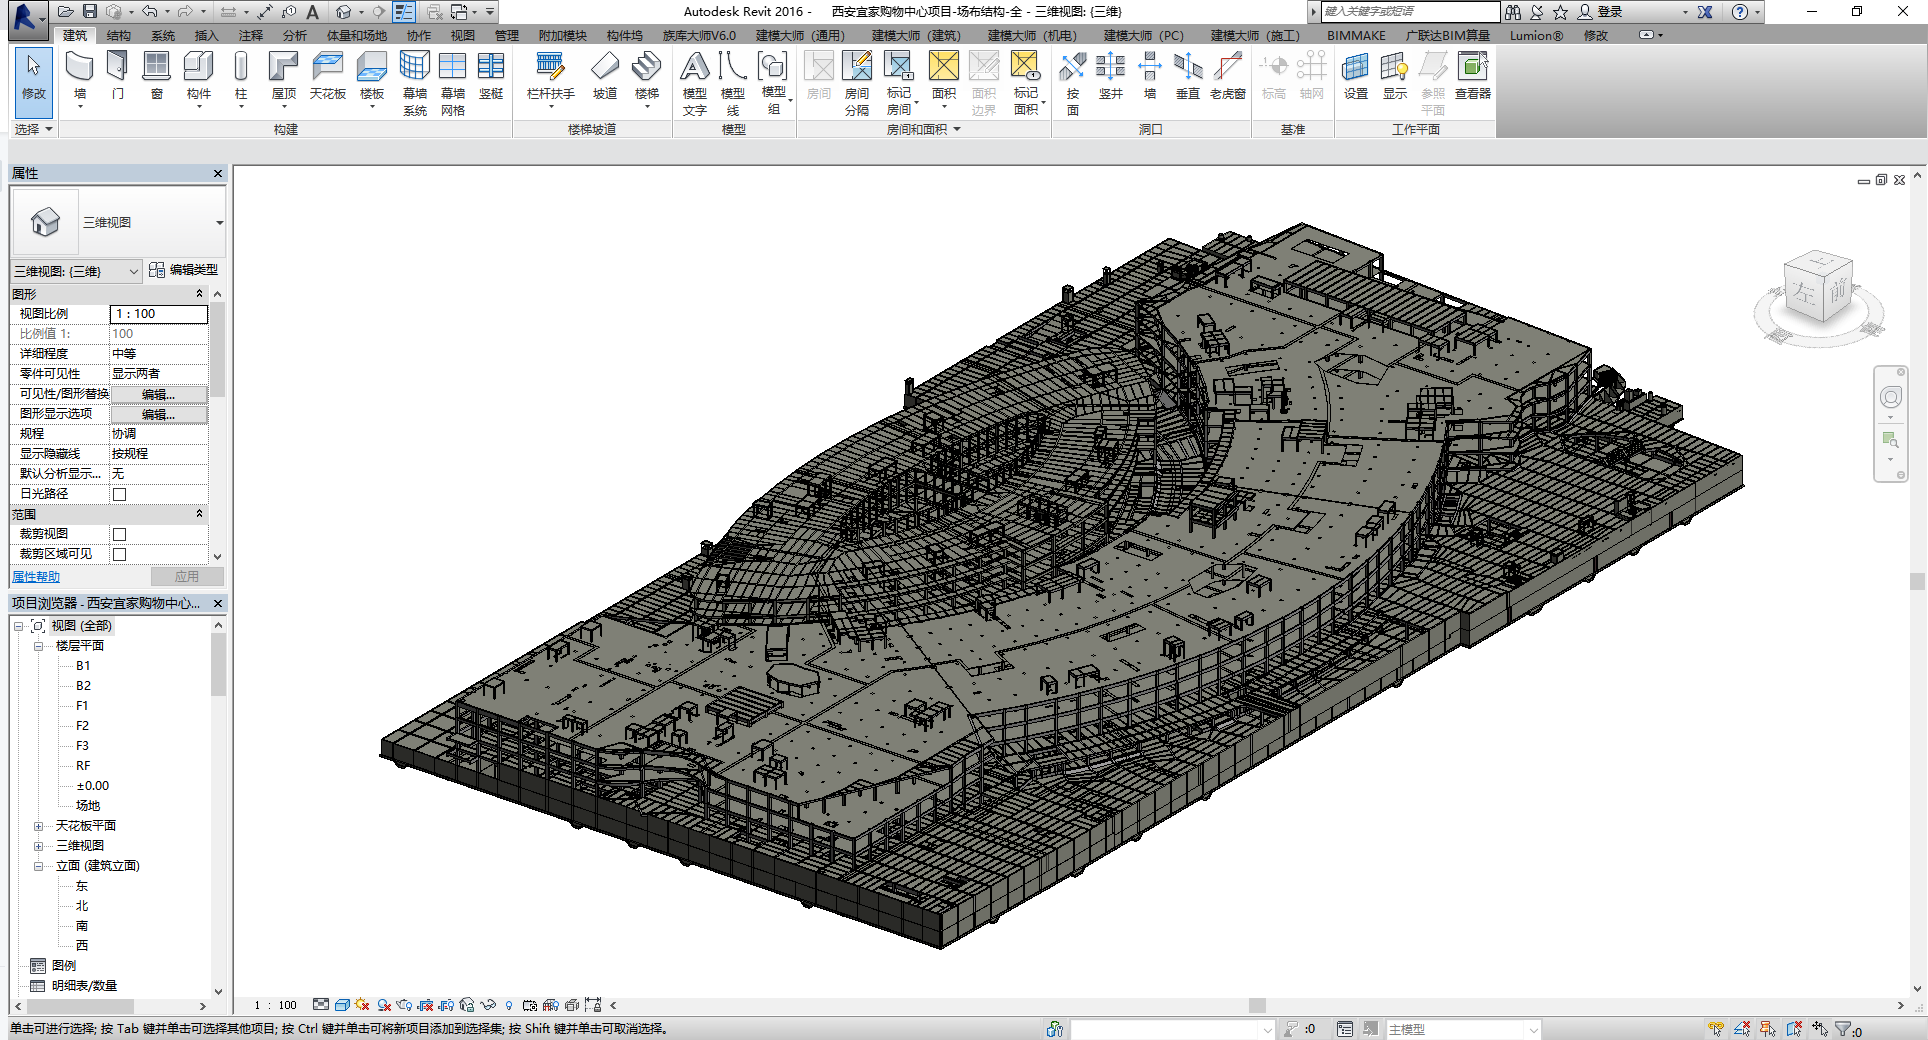This screenshot has width=1928, height=1040.
Task: Click the 登录 sign-in button
Action: 1601,12
